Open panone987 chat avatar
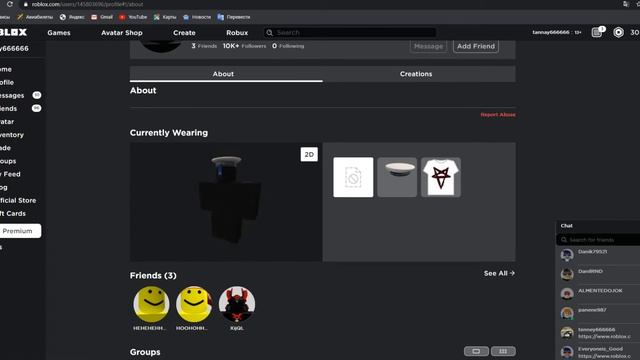The image size is (640, 360). tap(567, 313)
